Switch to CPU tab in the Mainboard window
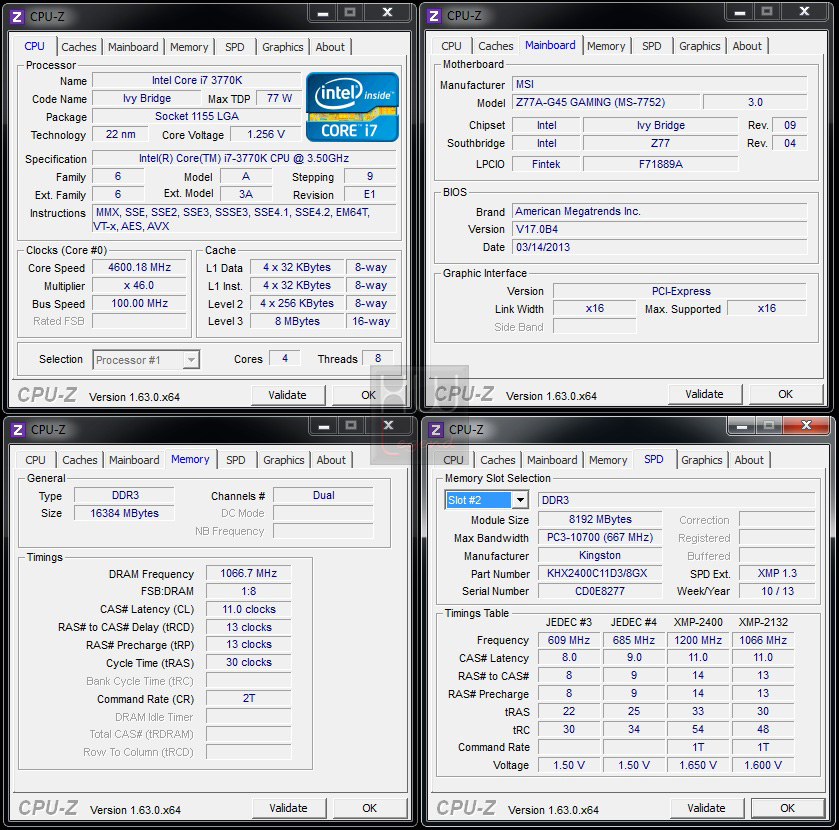Image resolution: width=839 pixels, height=830 pixels. tap(451, 46)
